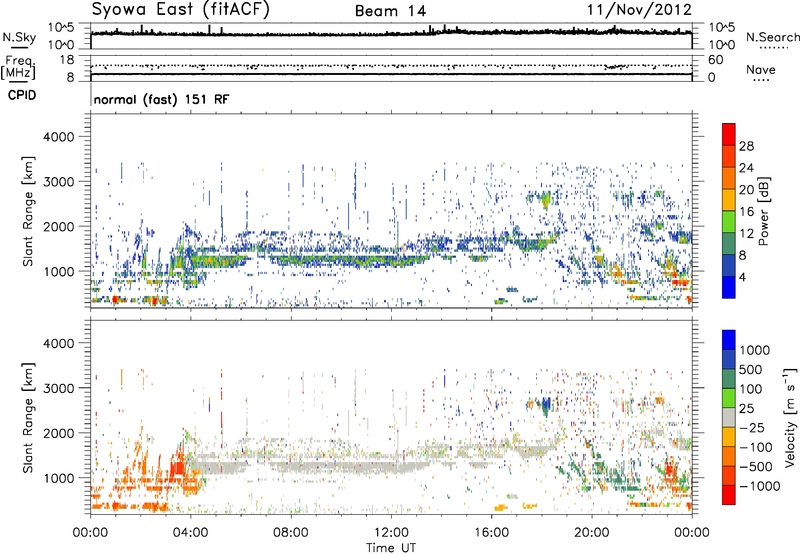Click 'normal (fast) 151 RF' text
Screen dimensions: 800x554
coord(161,99)
